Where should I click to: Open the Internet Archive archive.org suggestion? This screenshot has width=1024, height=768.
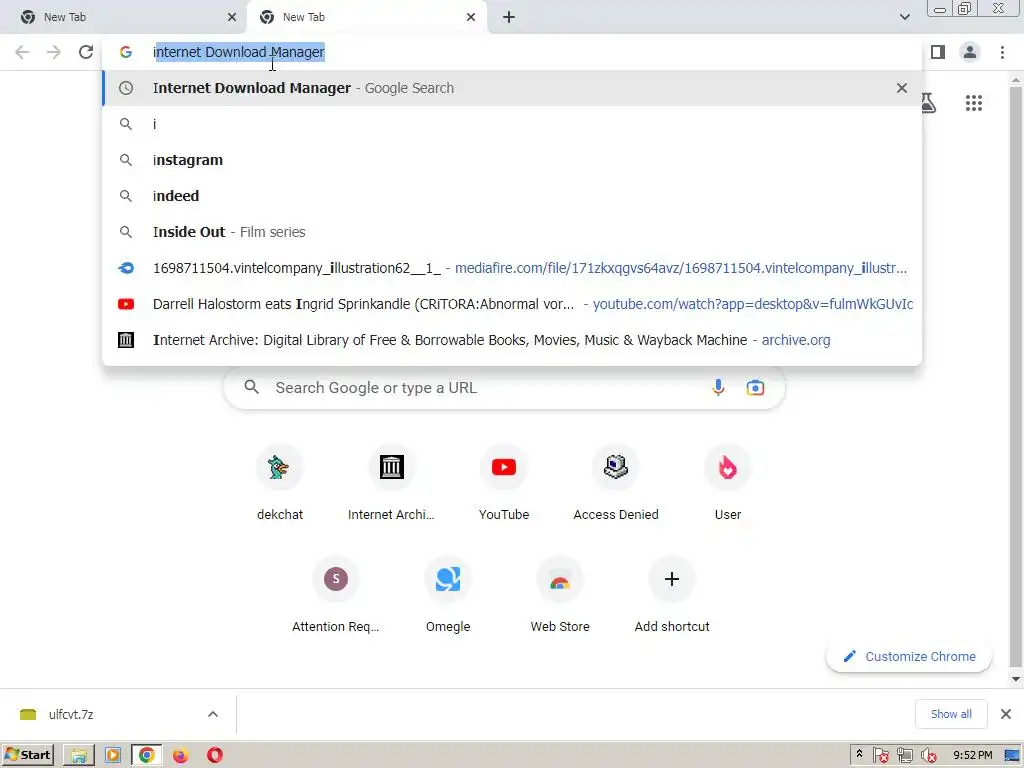[512, 340]
